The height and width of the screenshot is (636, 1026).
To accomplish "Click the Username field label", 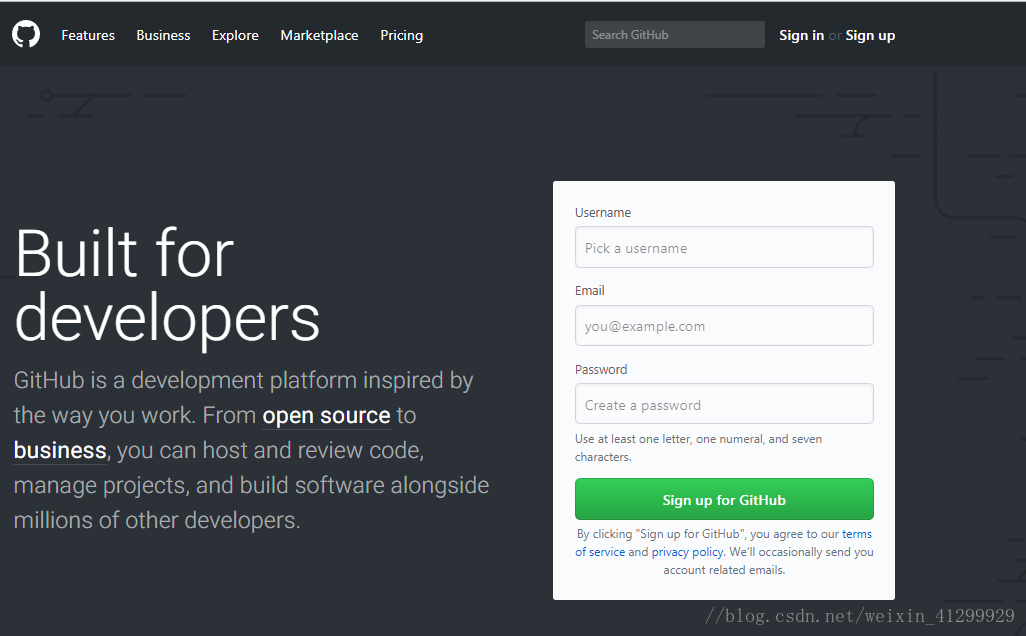I will pyautogui.click(x=603, y=213).
